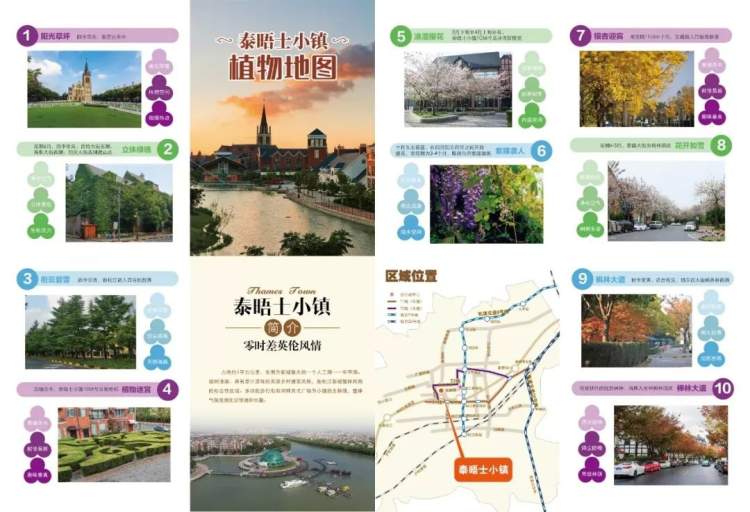
Task: Select the middle blue clover icon in section 3
Action: click(157, 332)
